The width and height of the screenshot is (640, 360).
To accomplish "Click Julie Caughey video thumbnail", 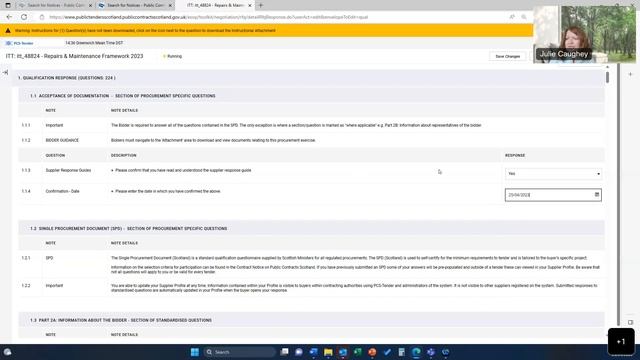I will coord(584,34).
